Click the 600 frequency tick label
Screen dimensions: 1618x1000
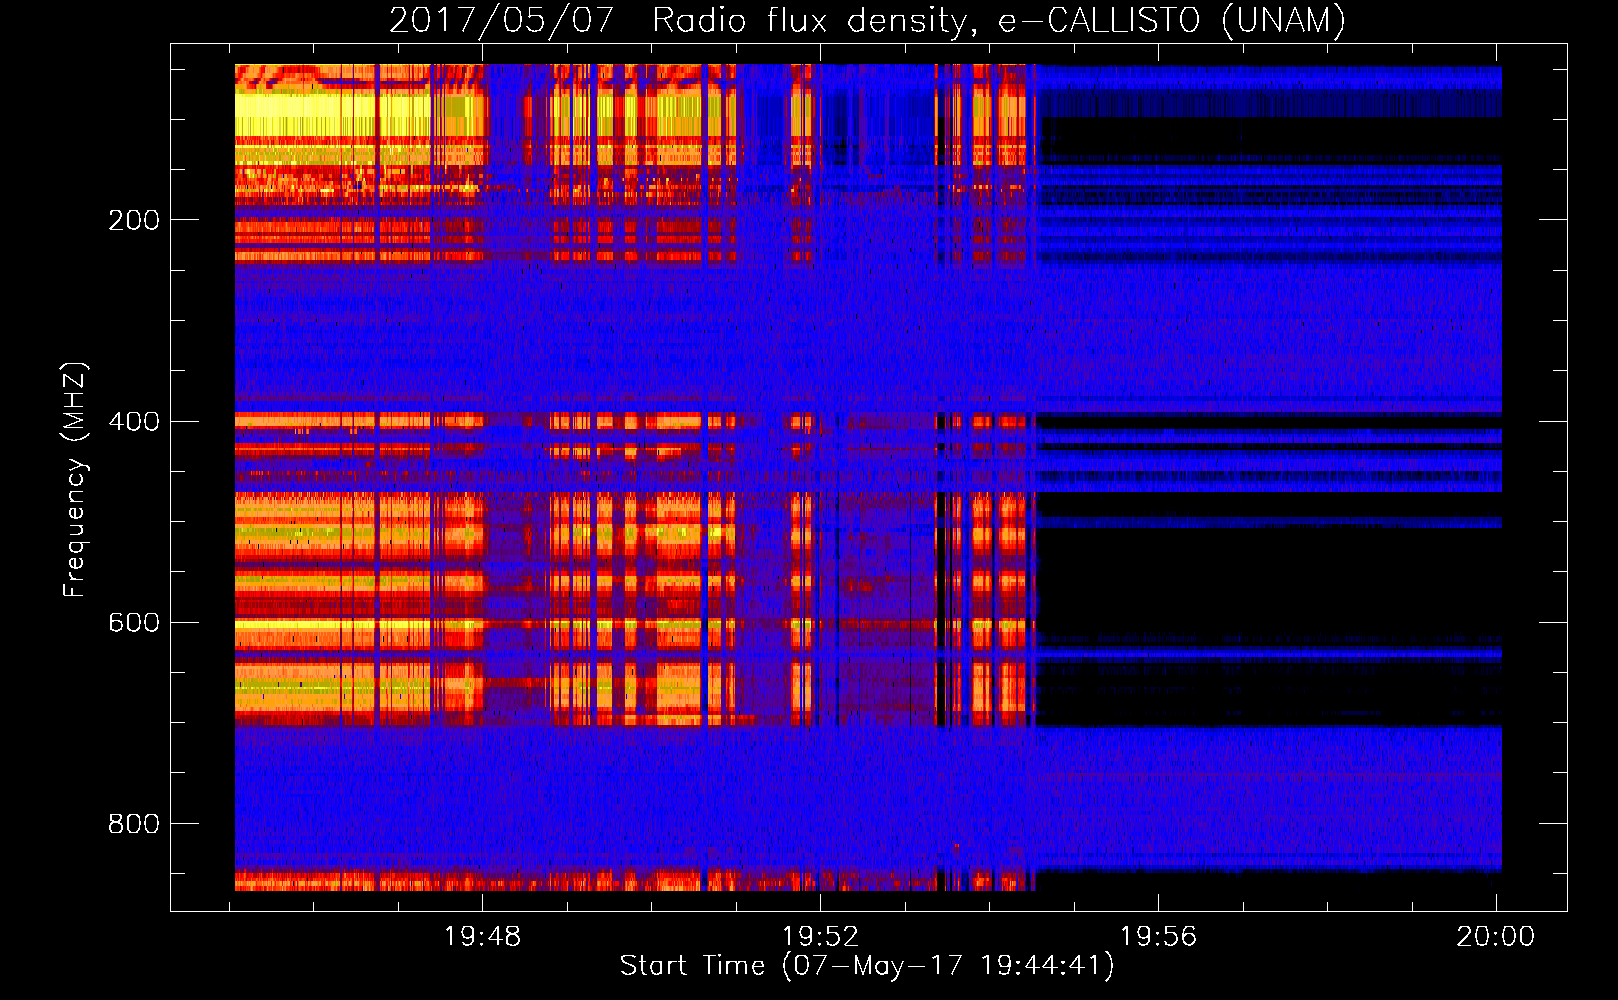point(134,622)
